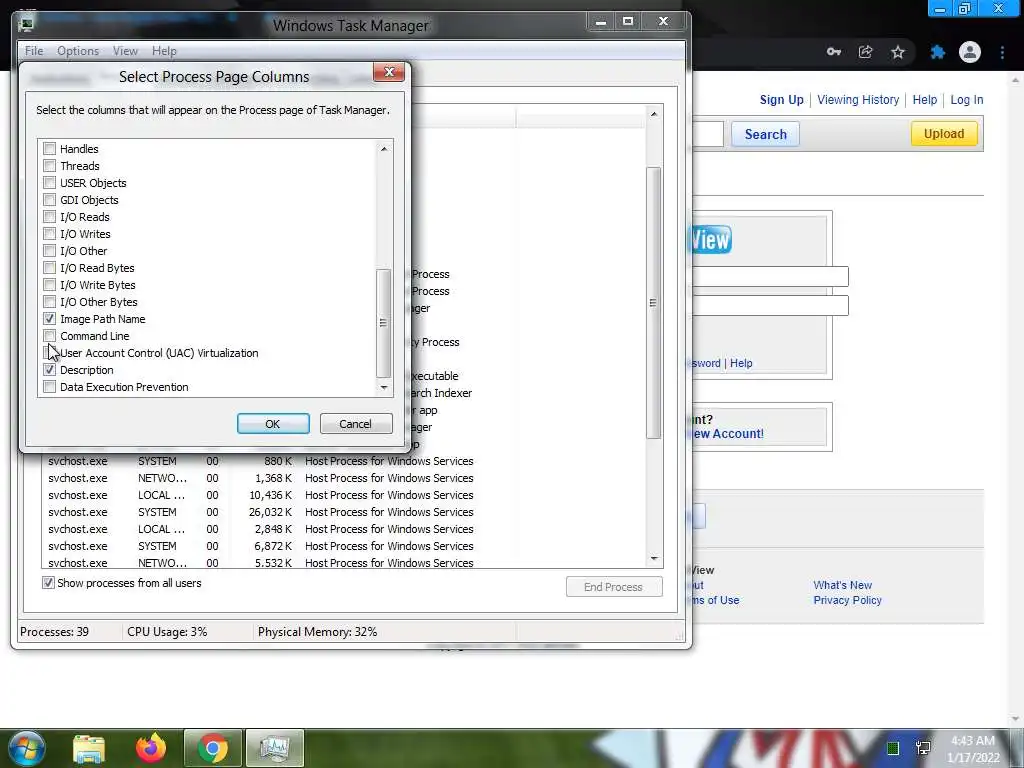Open File Explorer from the taskbar
This screenshot has height=768, width=1024.
pyautogui.click(x=88, y=748)
